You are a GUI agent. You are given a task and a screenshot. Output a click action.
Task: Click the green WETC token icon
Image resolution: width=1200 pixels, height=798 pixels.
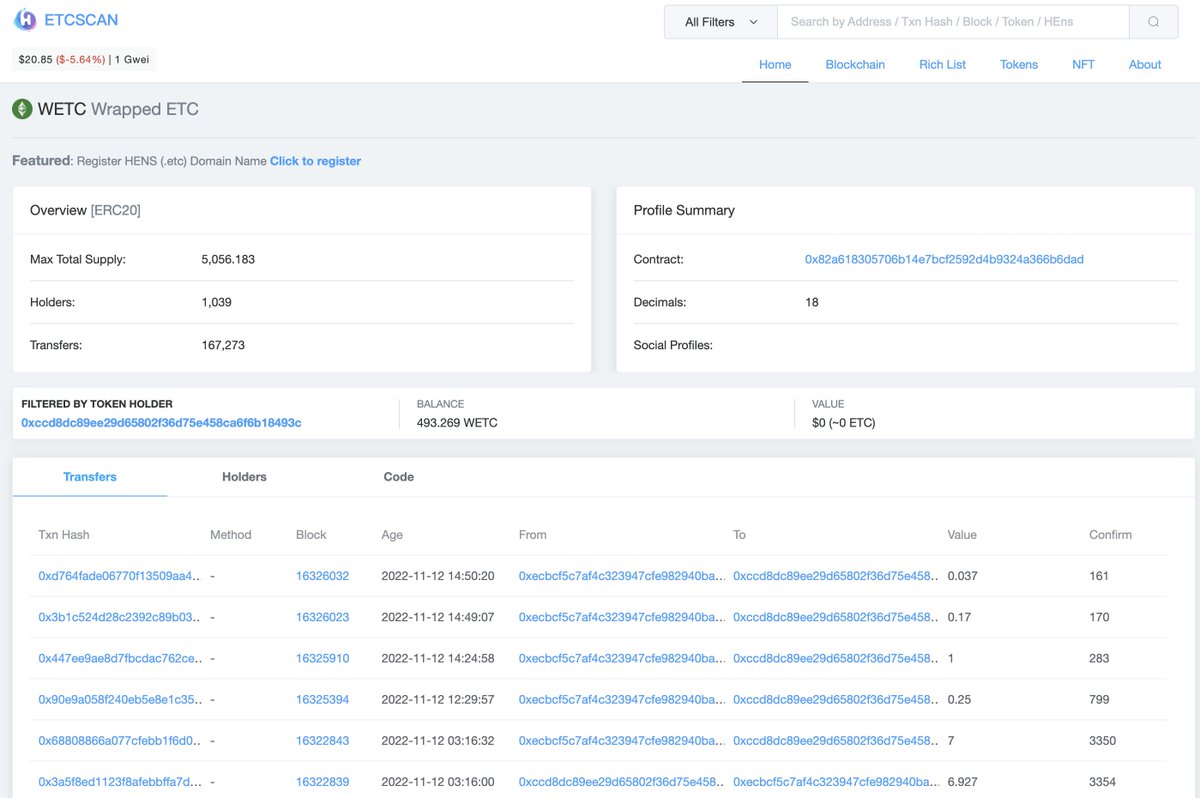coord(22,109)
